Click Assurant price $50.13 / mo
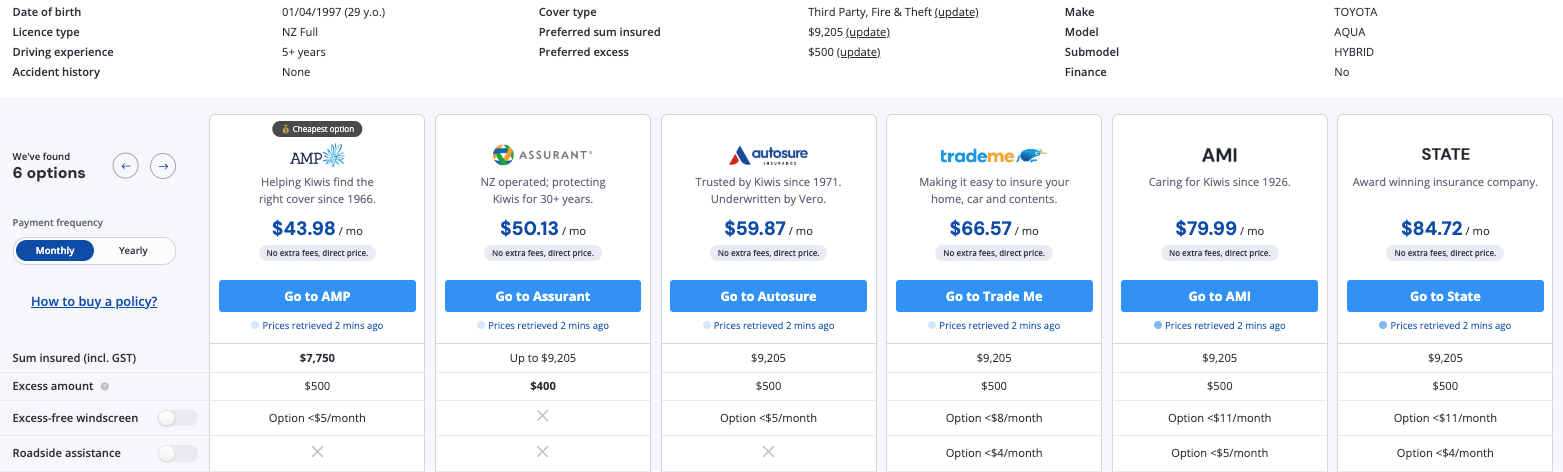 542,229
